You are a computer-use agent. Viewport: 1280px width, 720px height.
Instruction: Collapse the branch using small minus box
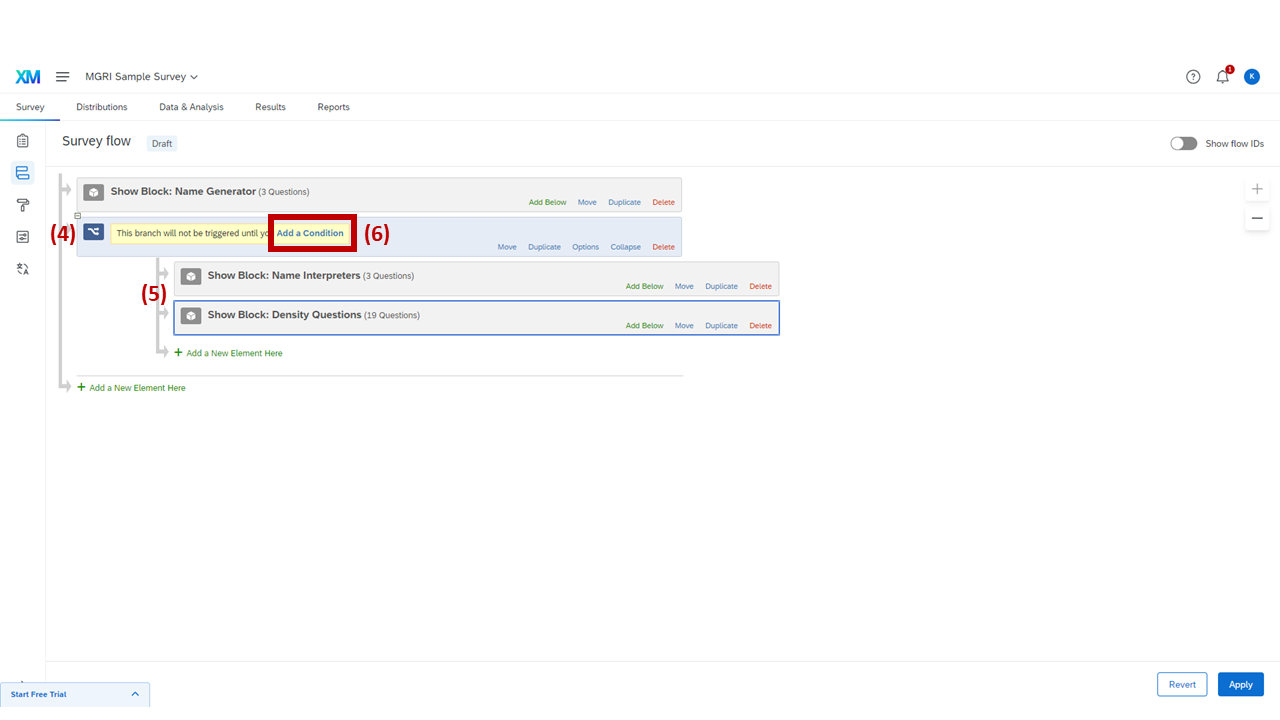[x=78, y=216]
